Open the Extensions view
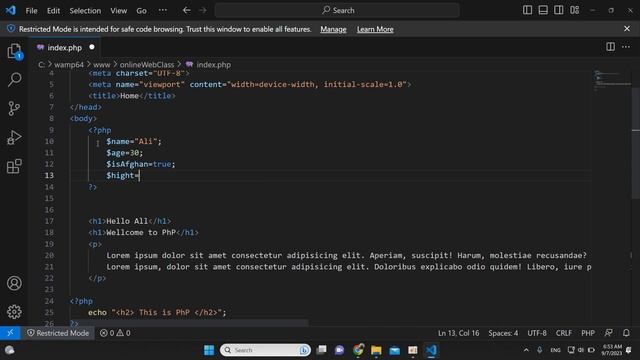Viewport: 640px width, 360px height. tap(14, 166)
